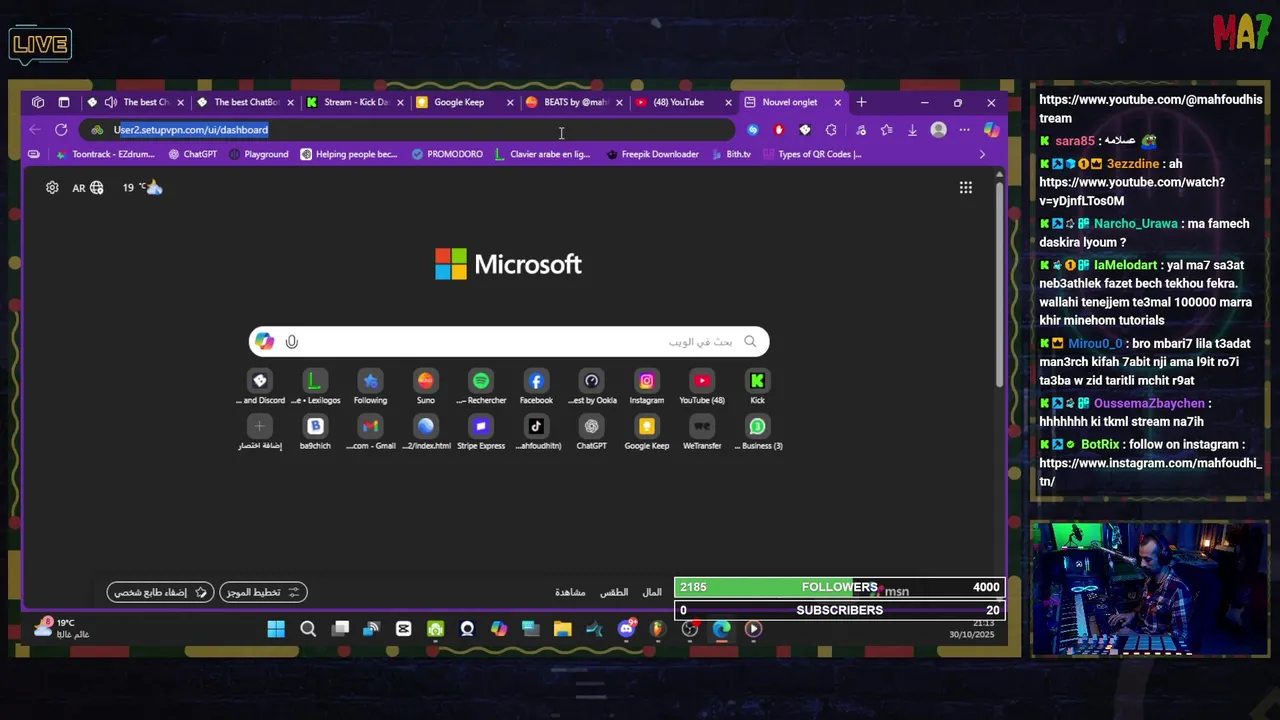The height and width of the screenshot is (720, 1280).
Task: Open the ba9chich shortcut tile
Action: (315, 432)
